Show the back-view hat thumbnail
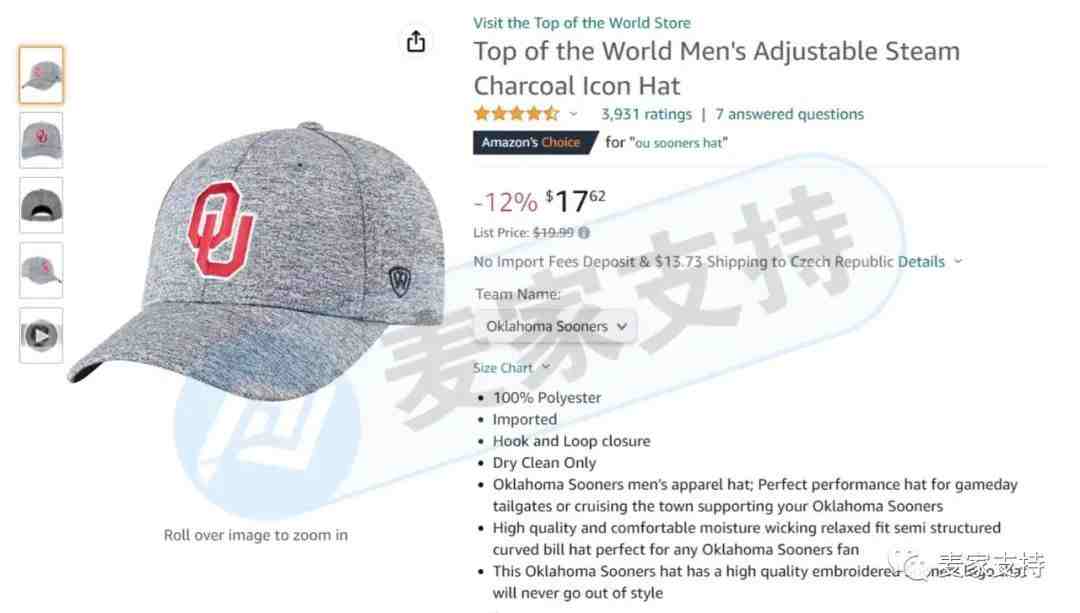 coord(41,205)
